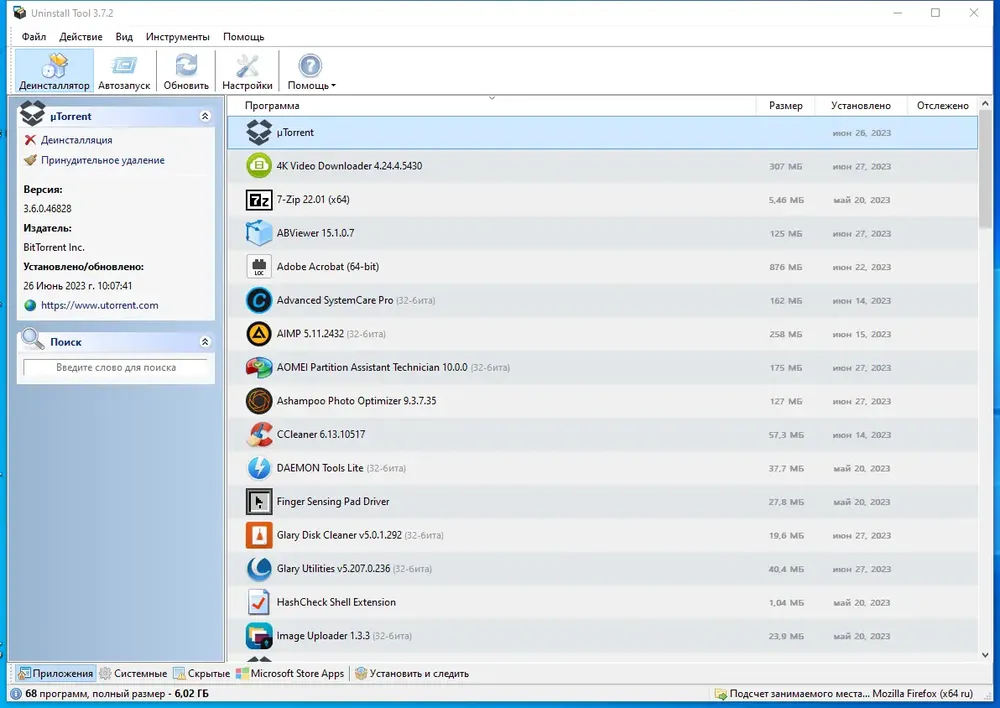Select the CCleaner icon
Screen dimensions: 1000x708
click(259, 434)
